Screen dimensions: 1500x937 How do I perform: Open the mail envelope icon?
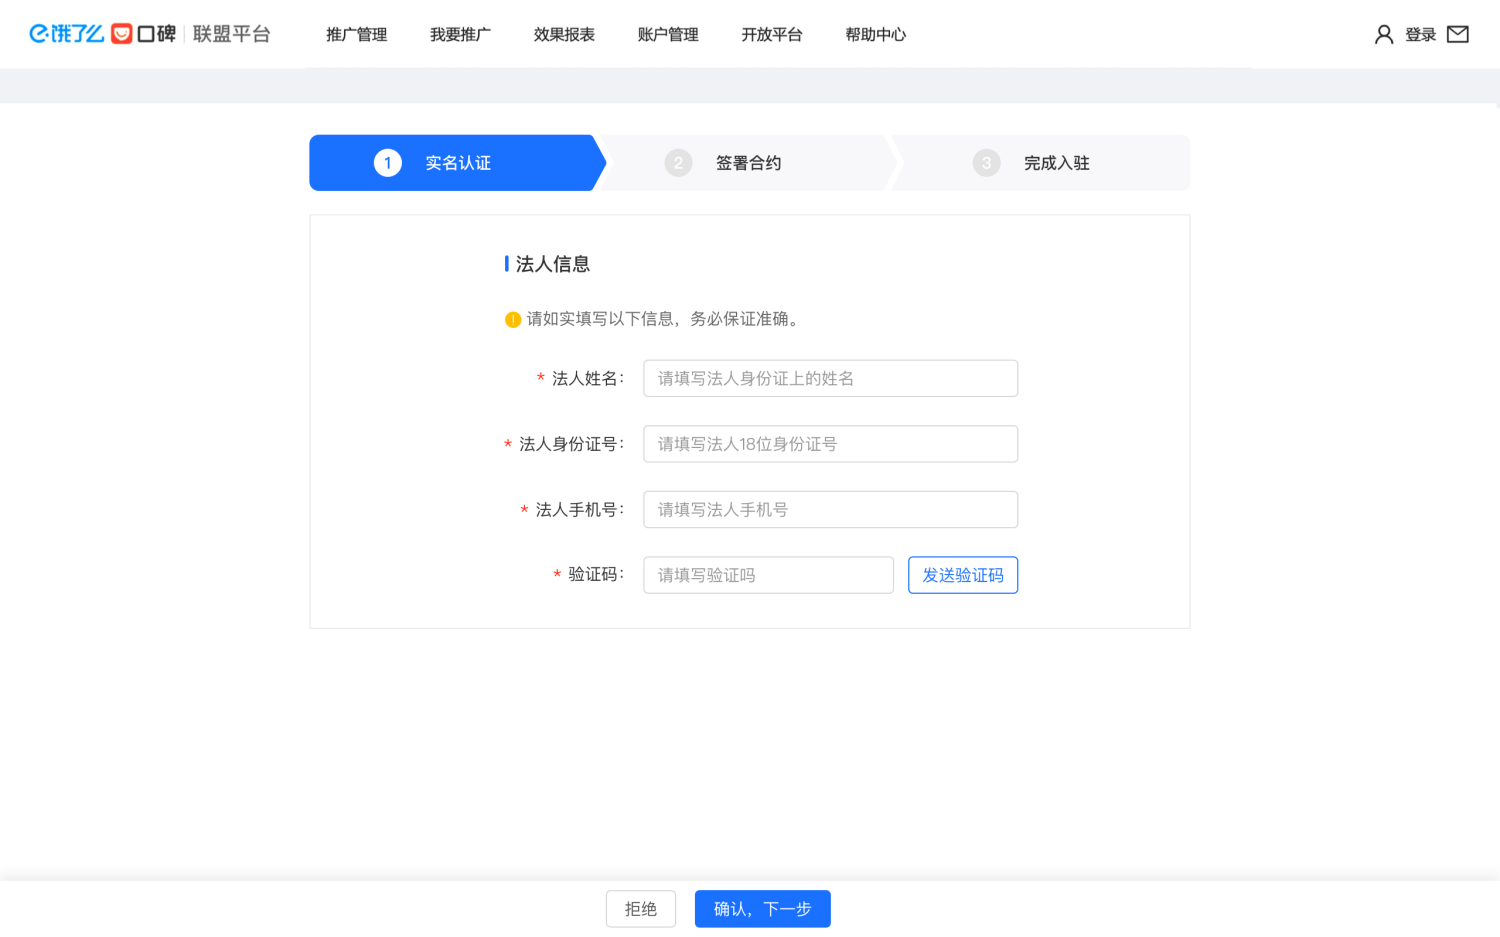click(1458, 35)
